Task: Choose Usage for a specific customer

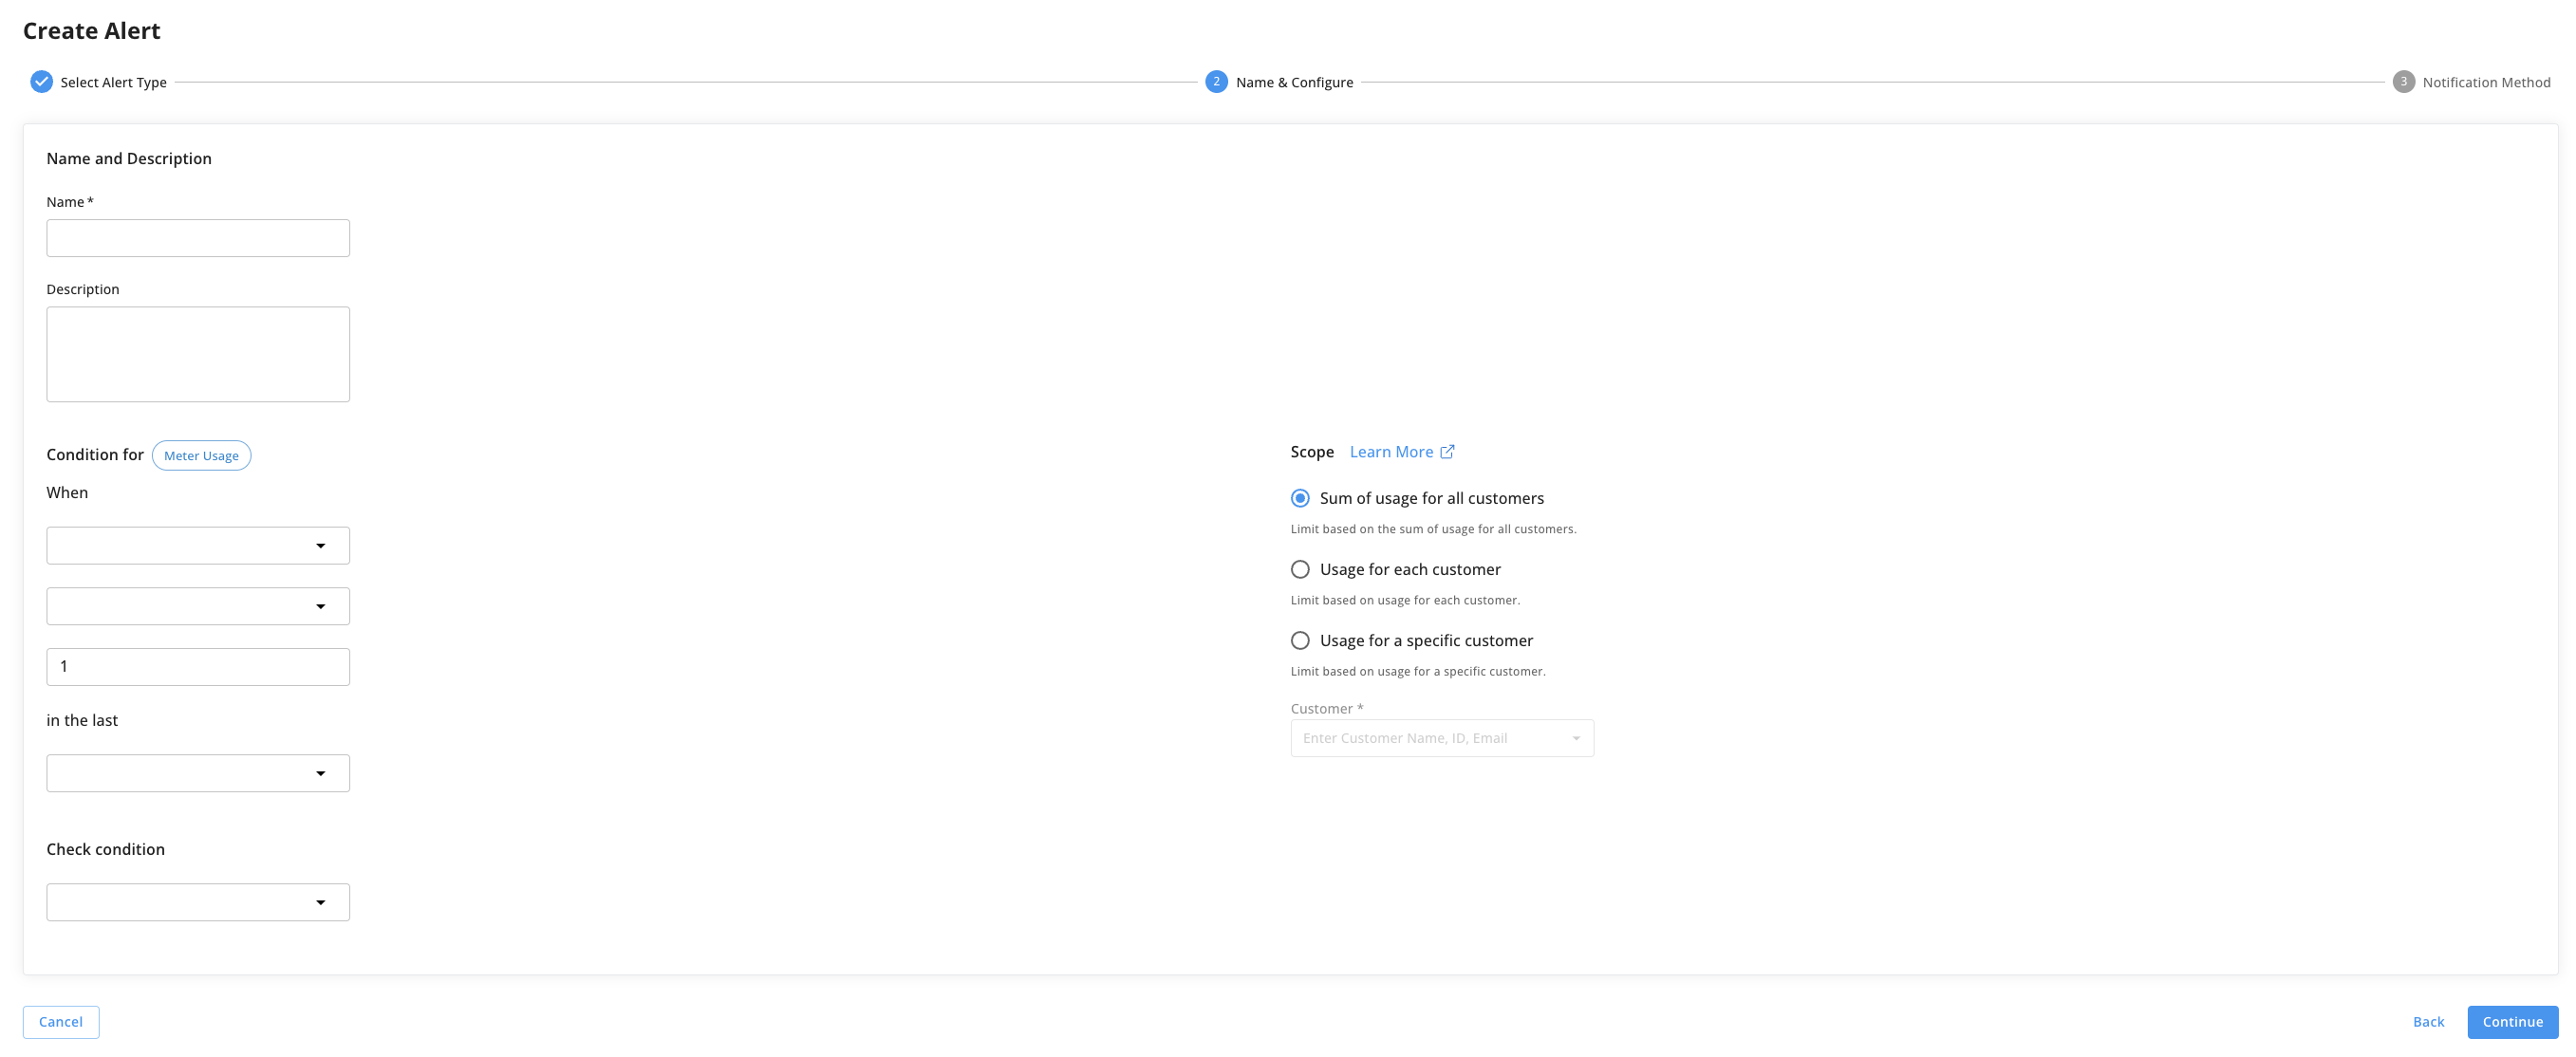Action: pos(1300,640)
